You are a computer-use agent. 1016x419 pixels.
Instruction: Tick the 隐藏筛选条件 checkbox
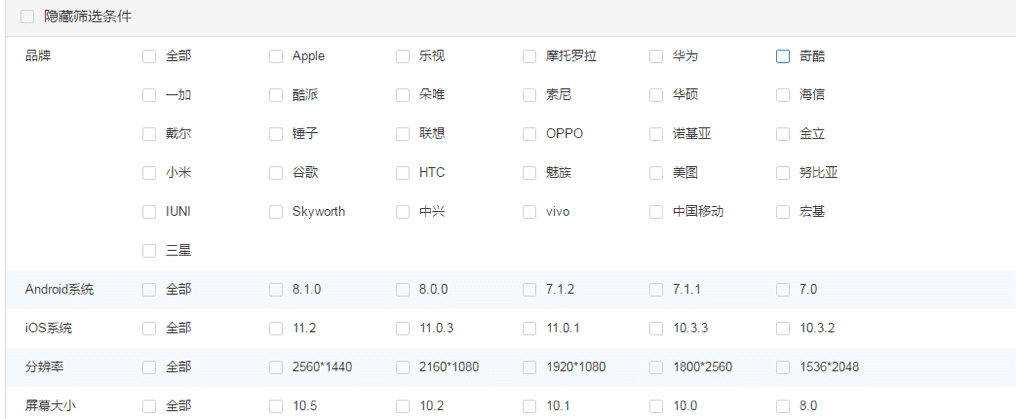pos(27,17)
